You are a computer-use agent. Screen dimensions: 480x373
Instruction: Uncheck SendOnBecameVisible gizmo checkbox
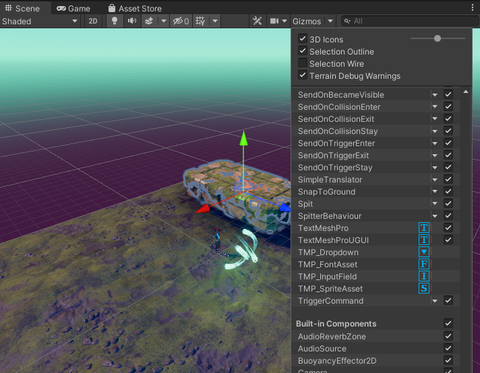coord(448,94)
